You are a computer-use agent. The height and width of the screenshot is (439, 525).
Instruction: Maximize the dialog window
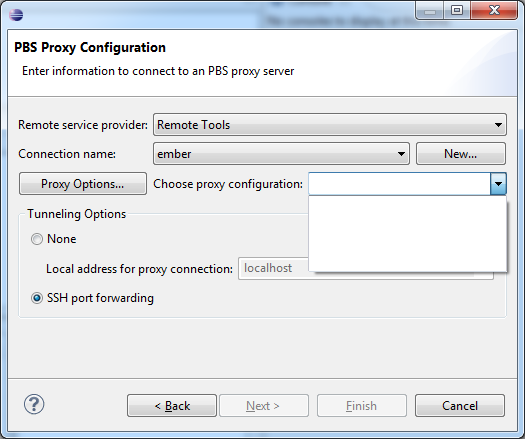(457, 10)
